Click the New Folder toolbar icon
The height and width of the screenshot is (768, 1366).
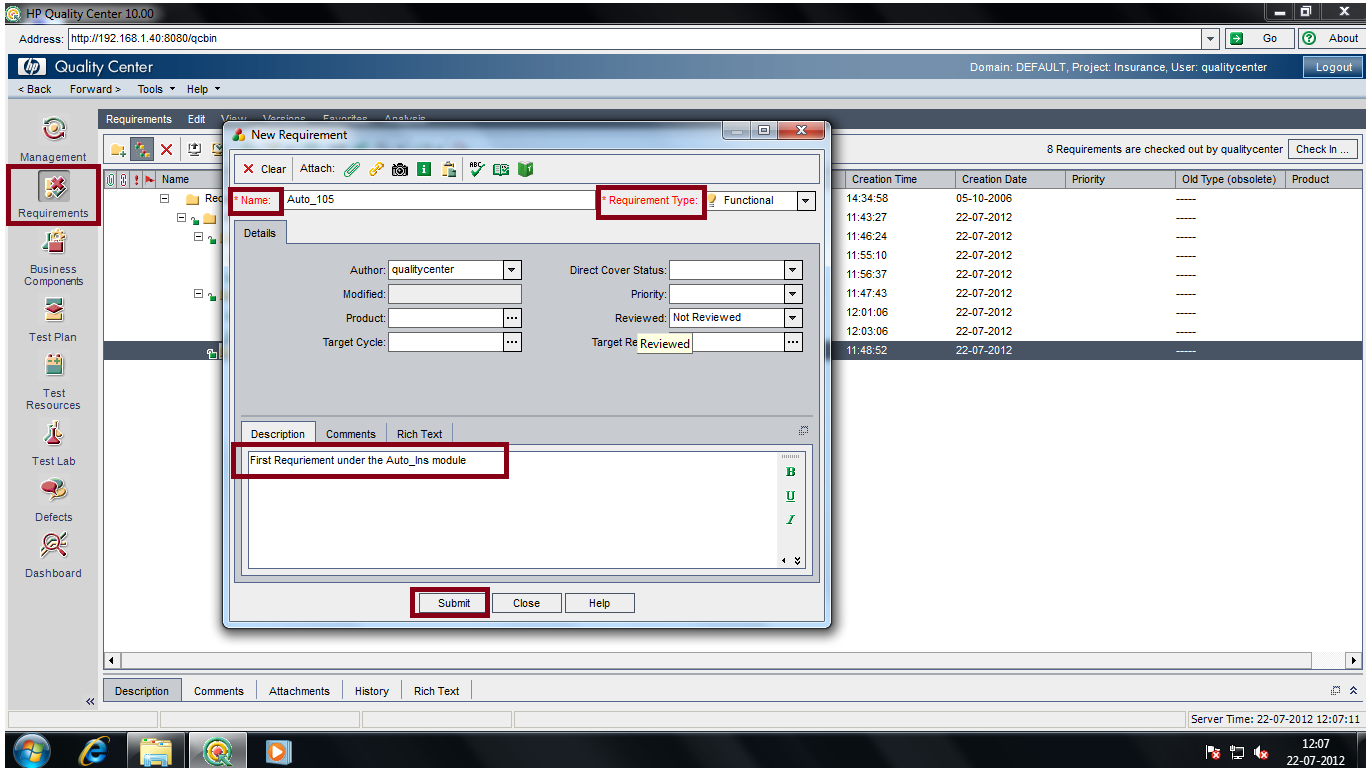pos(118,150)
